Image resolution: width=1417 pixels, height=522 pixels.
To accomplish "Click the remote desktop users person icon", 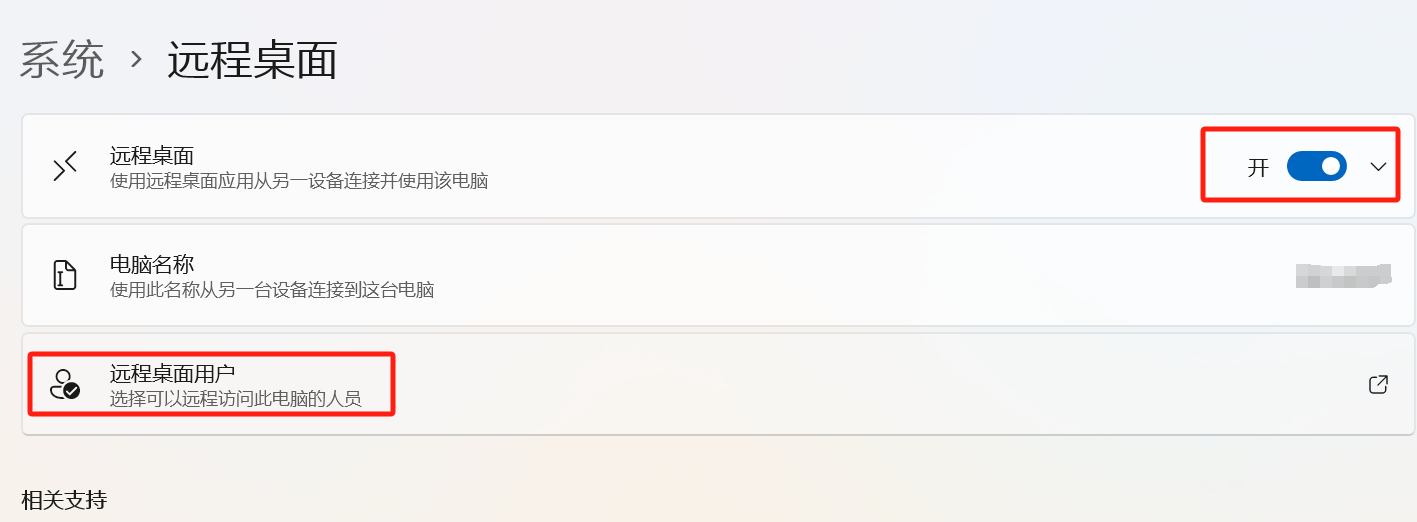I will point(65,384).
